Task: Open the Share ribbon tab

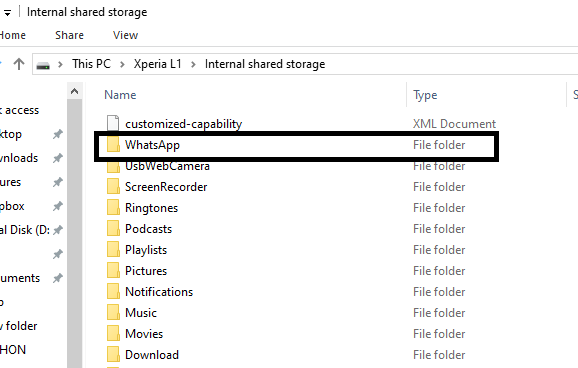Action: [69, 35]
